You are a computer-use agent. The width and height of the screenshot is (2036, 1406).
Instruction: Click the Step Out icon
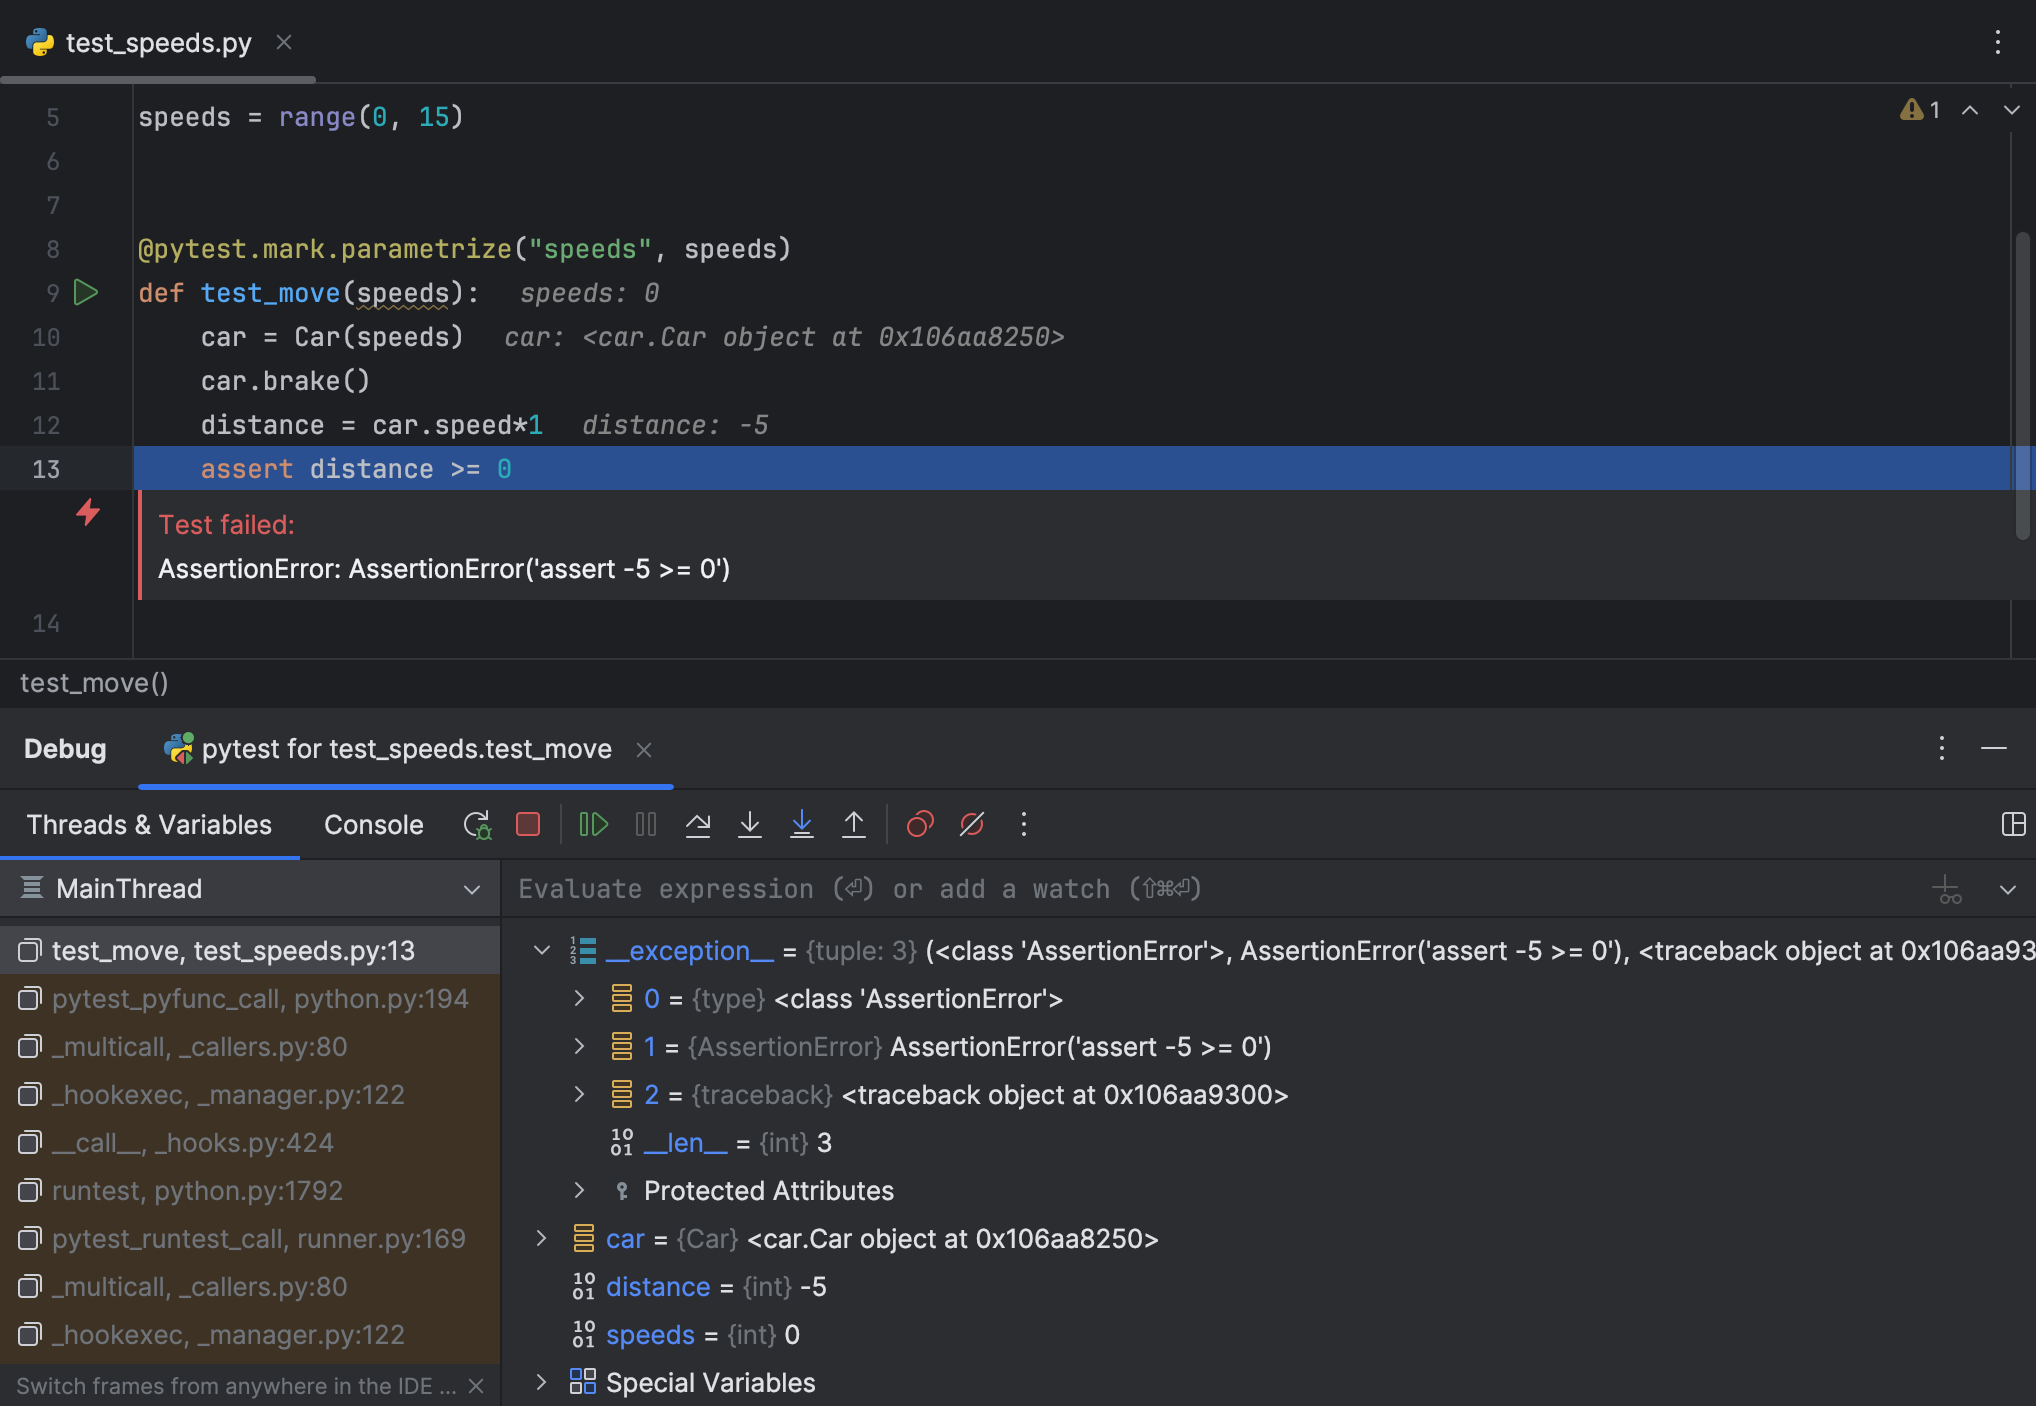[854, 825]
